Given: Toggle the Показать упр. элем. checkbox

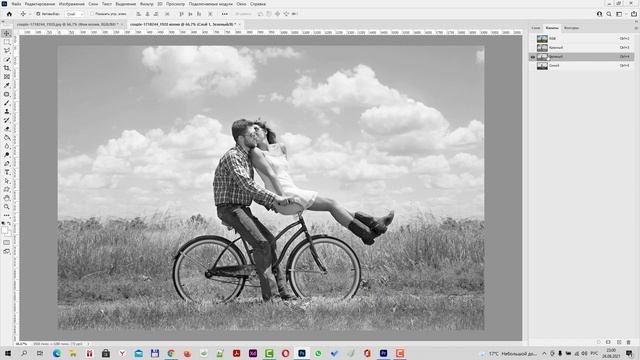Looking at the screenshot, I should [92, 14].
